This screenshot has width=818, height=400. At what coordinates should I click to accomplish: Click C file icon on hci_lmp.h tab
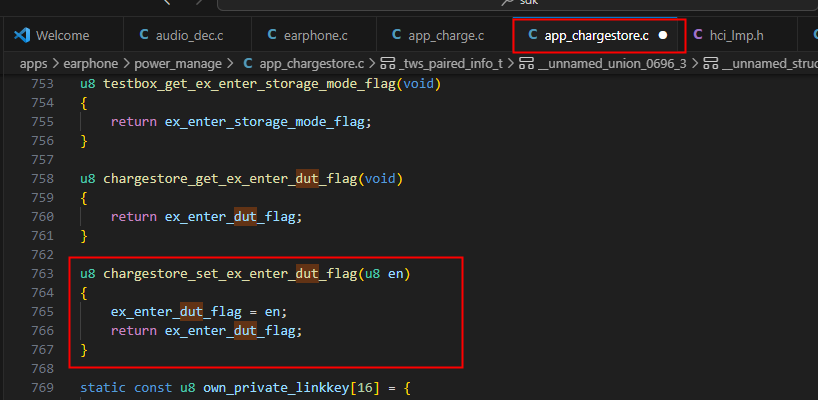click(698, 35)
